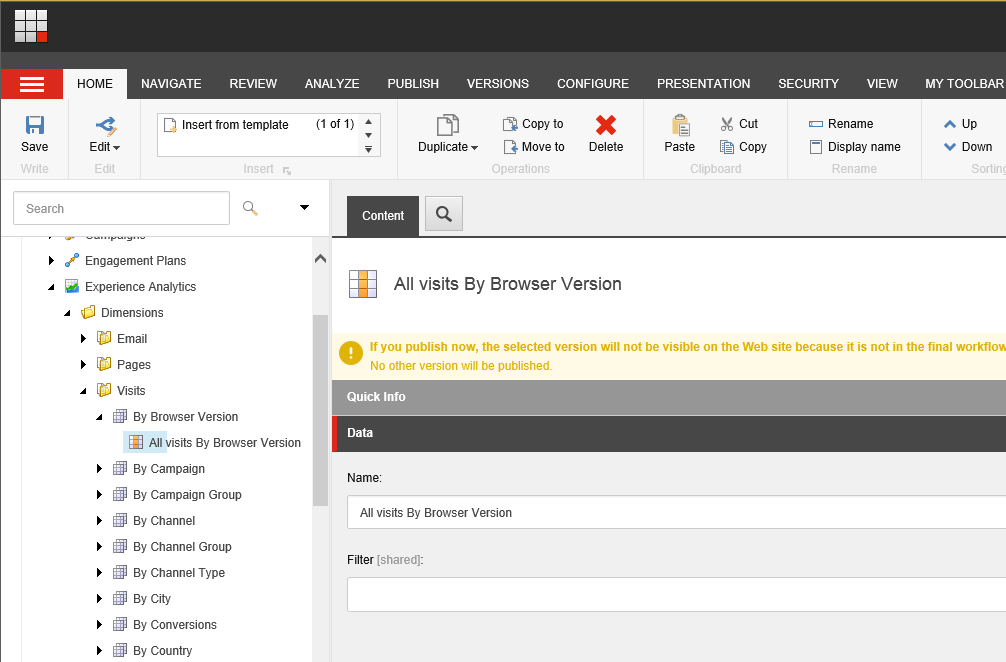Click the search magnifier tab beside Content
The height and width of the screenshot is (662, 1006).
(444, 214)
